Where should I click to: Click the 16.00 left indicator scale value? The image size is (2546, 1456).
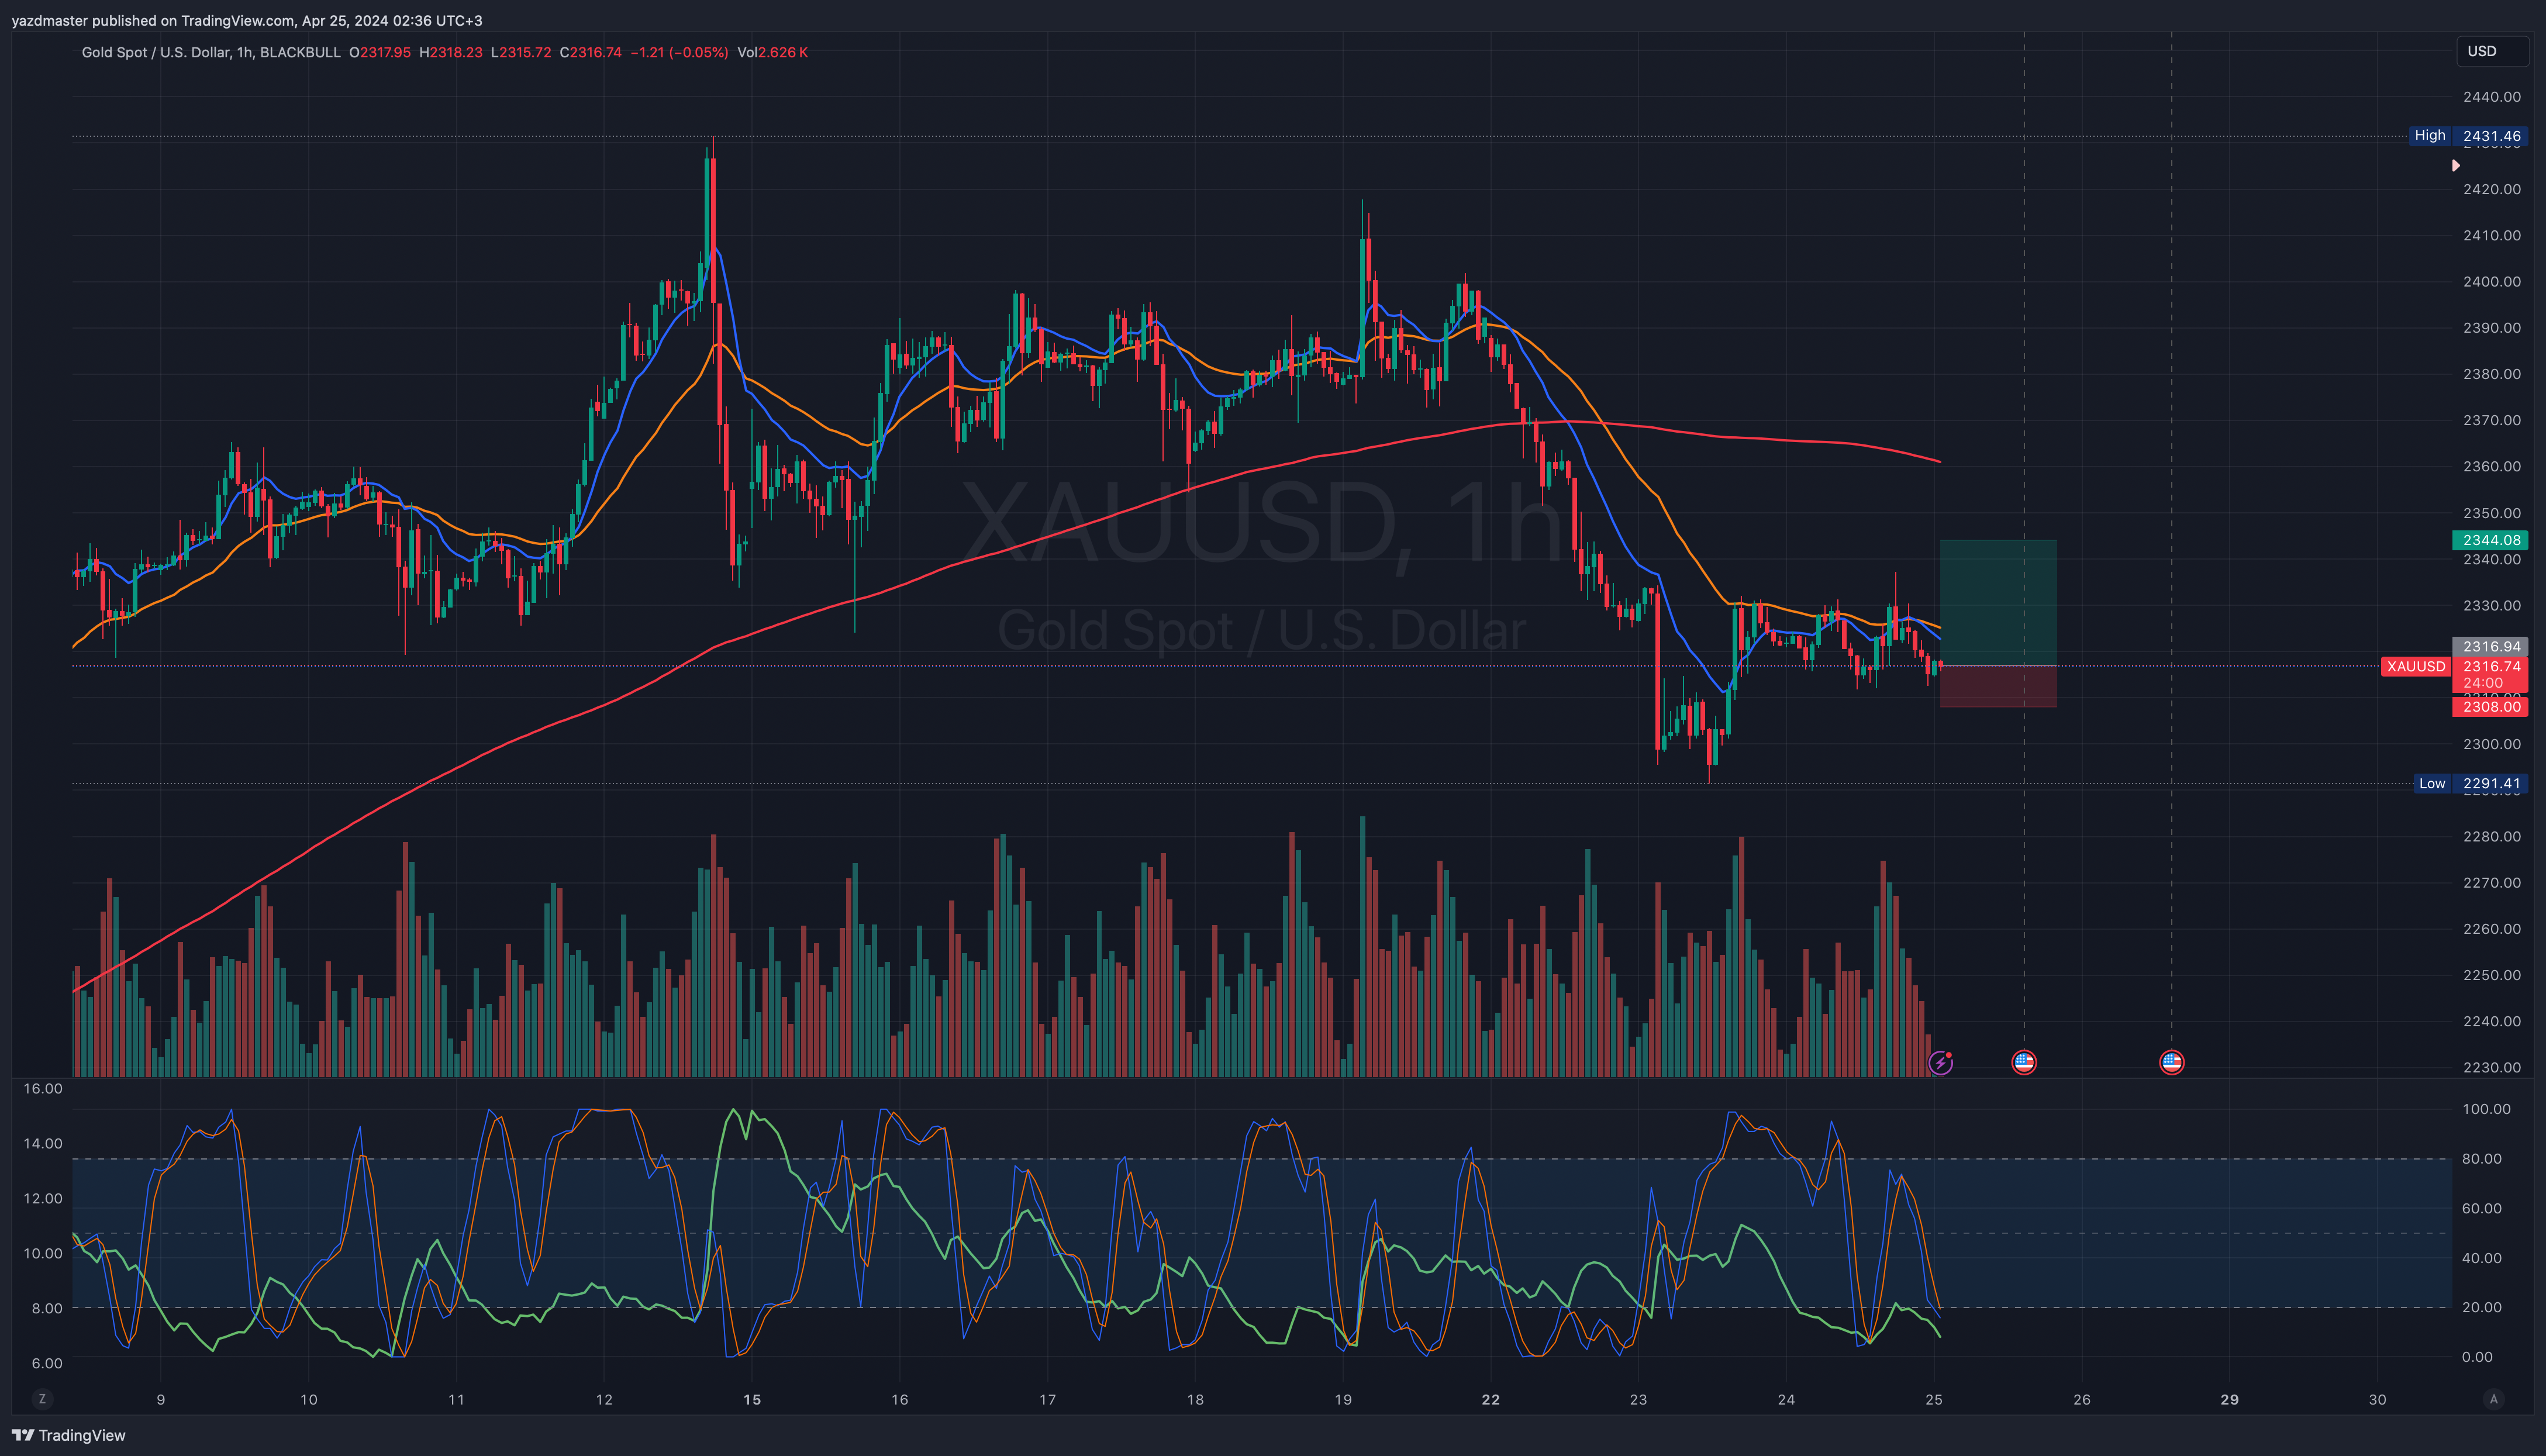(42, 1088)
